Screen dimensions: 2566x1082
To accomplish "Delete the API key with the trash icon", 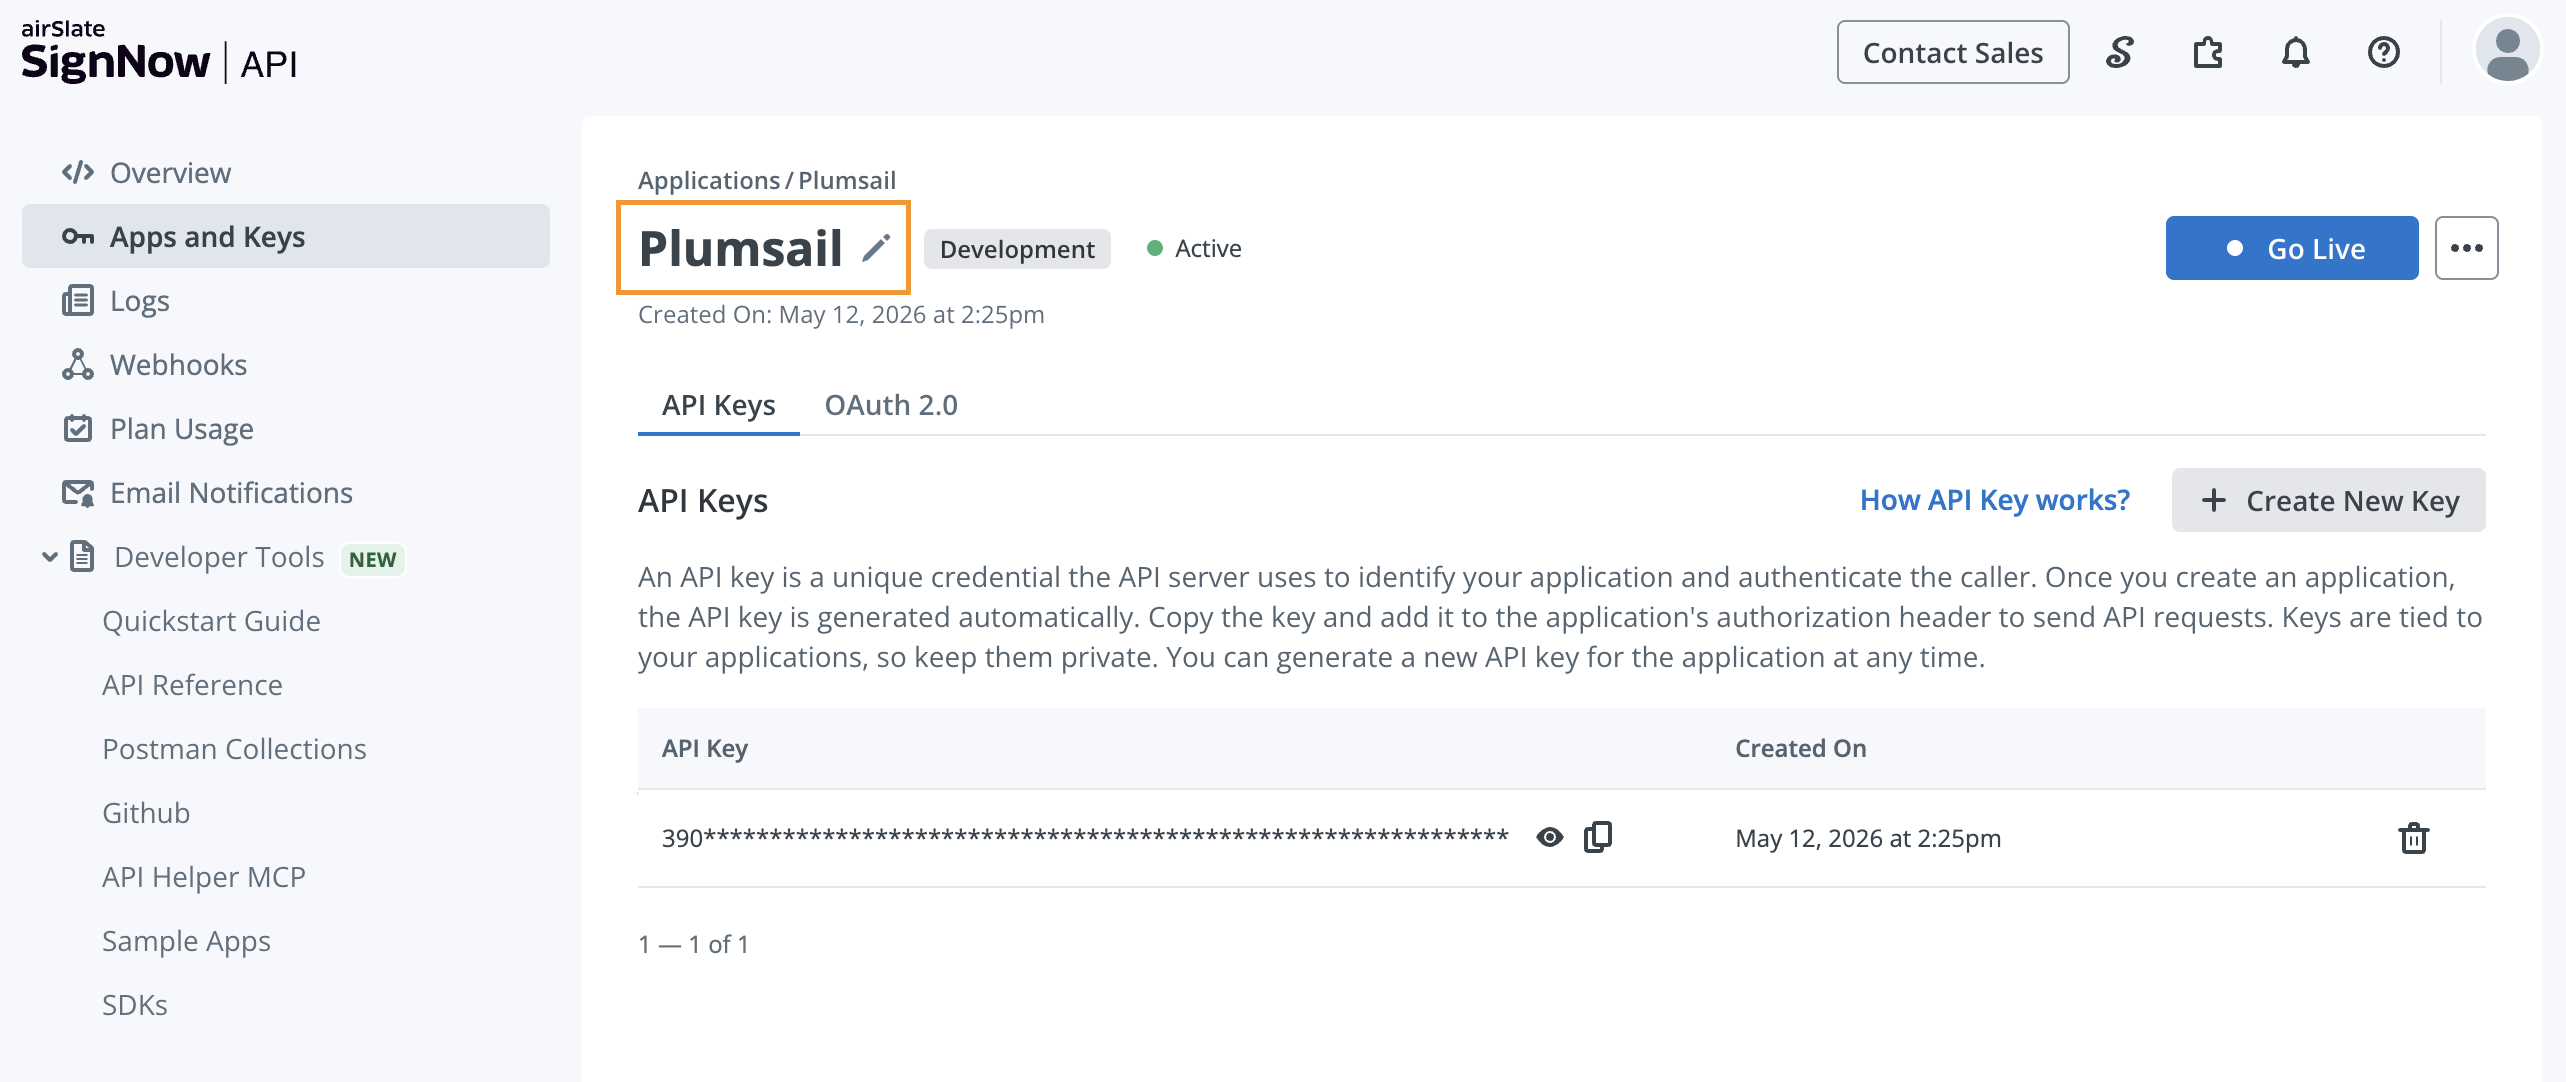I will (2413, 838).
